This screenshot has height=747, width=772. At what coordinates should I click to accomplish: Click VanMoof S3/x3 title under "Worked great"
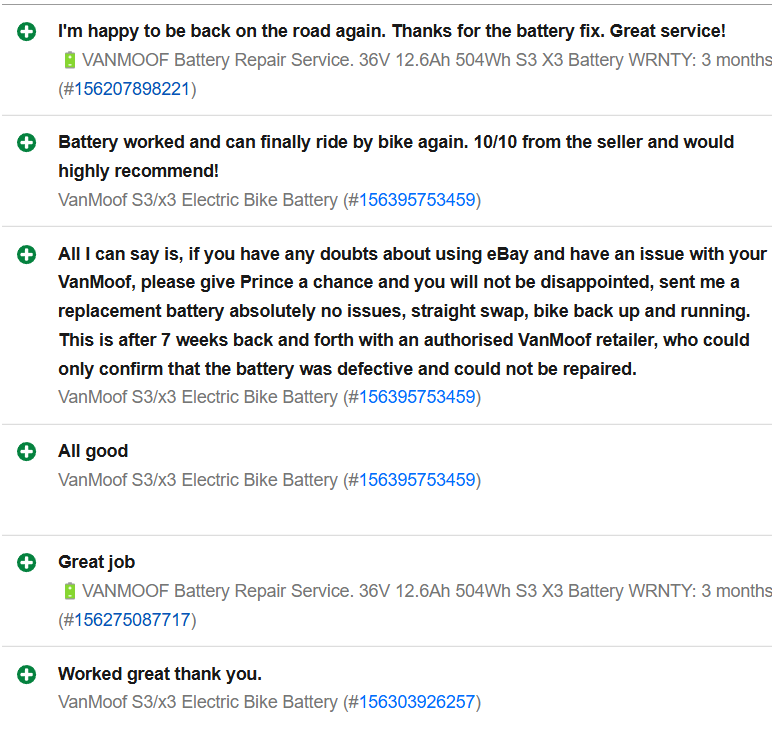(x=198, y=702)
